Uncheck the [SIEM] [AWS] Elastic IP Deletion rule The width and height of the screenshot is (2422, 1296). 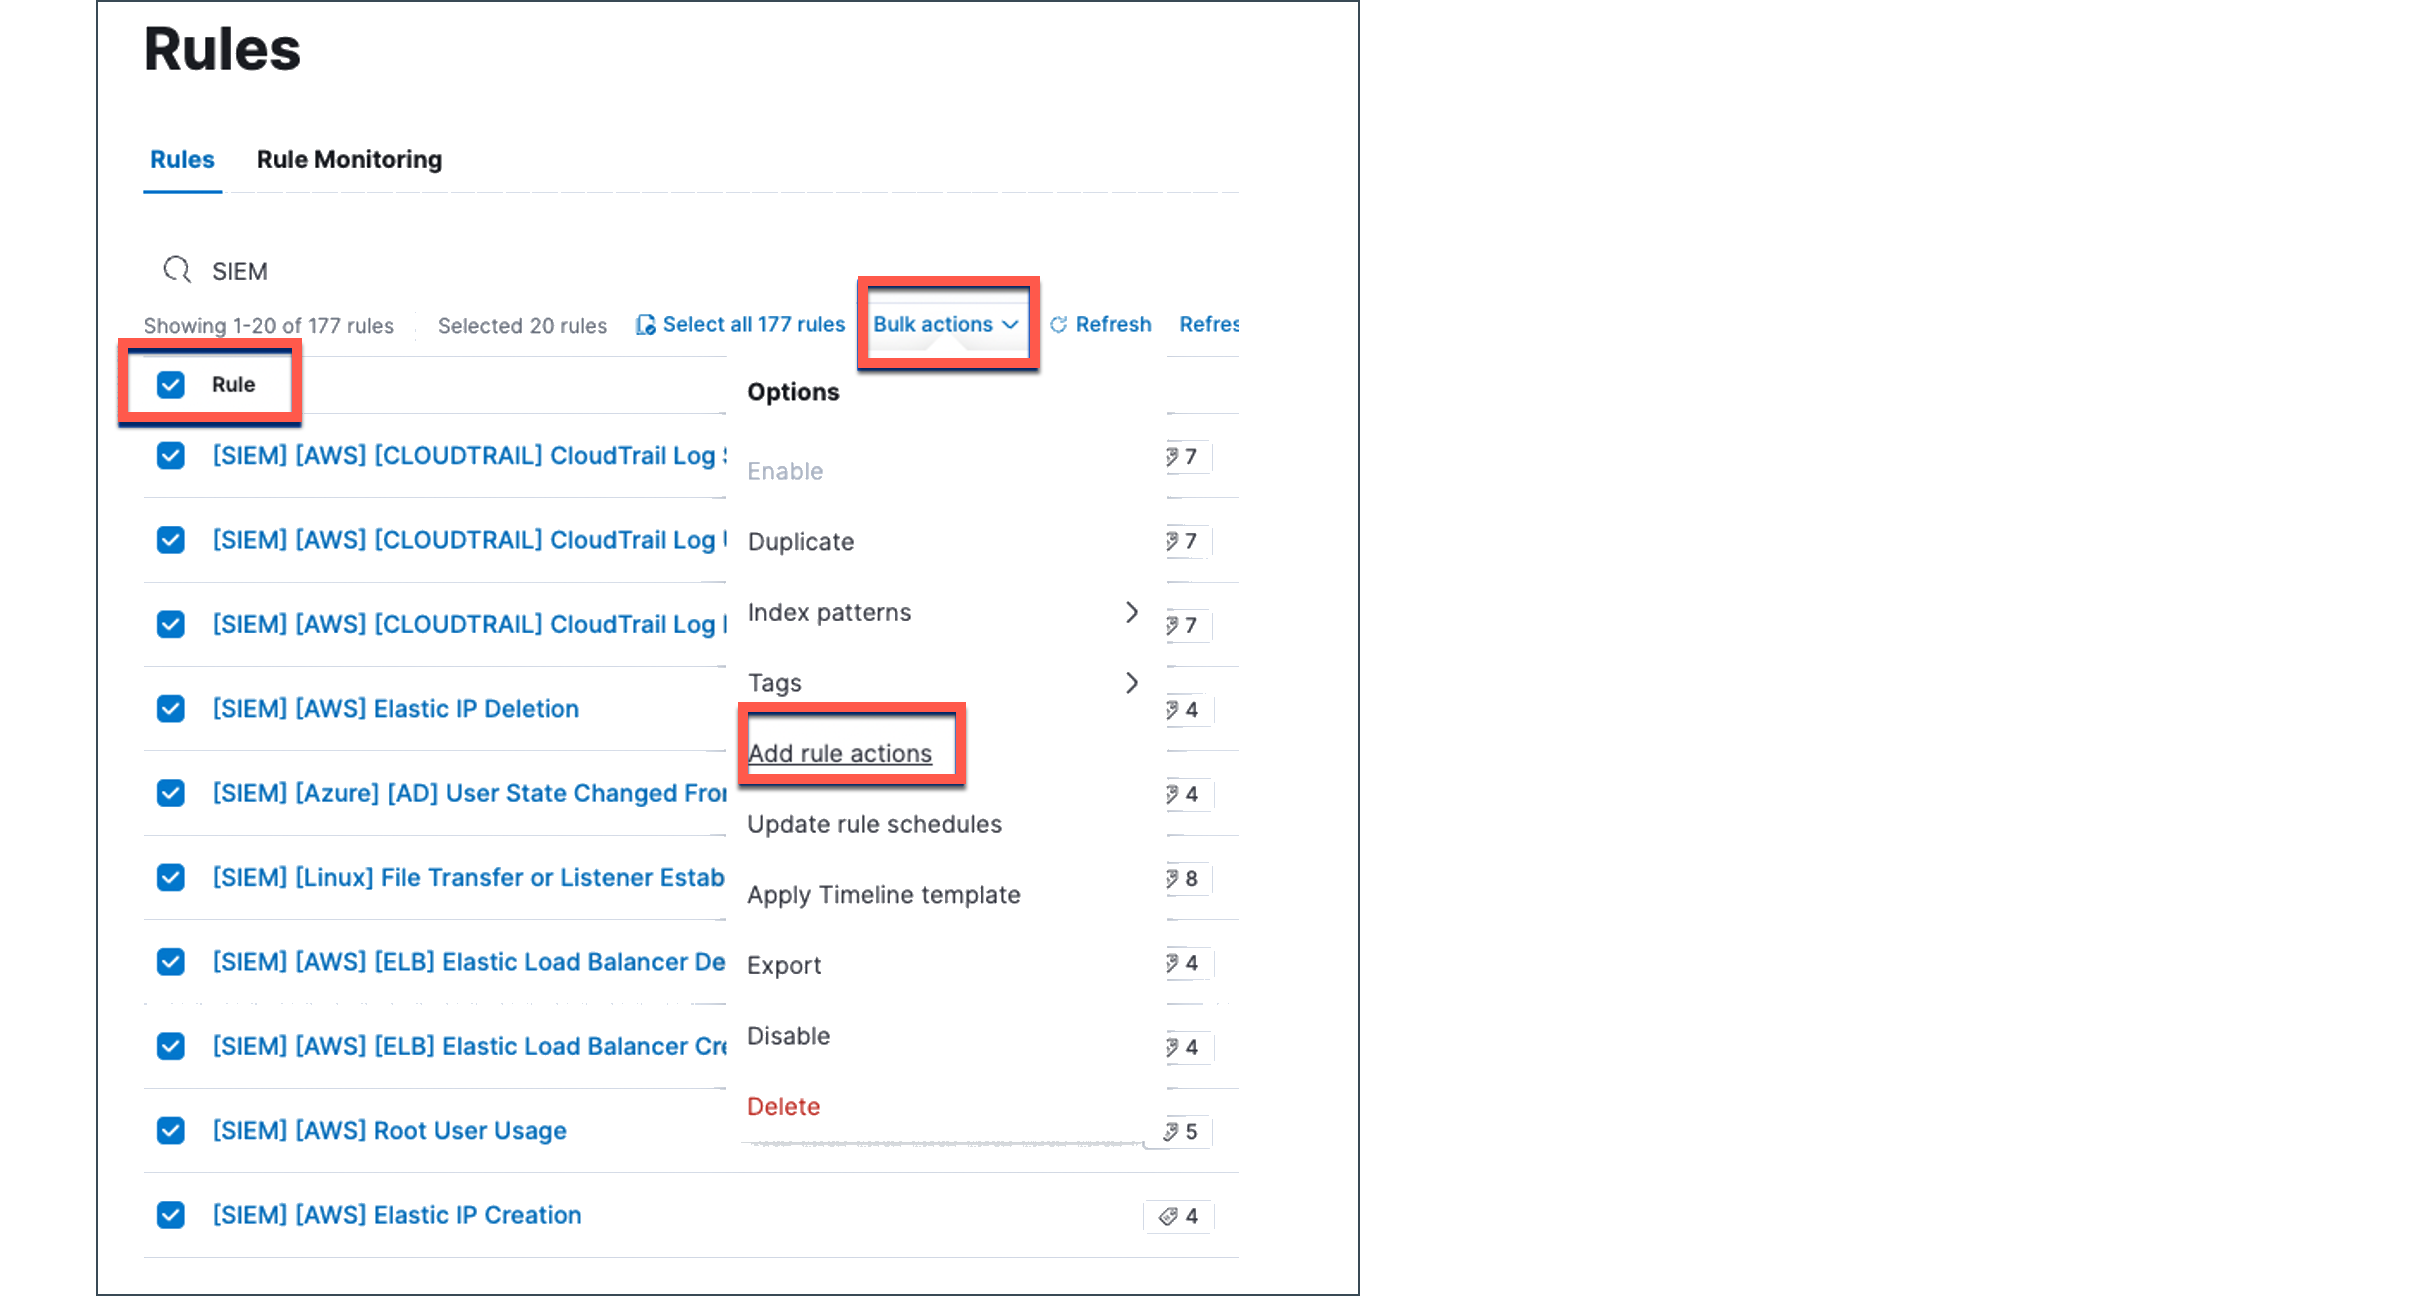click(x=171, y=708)
